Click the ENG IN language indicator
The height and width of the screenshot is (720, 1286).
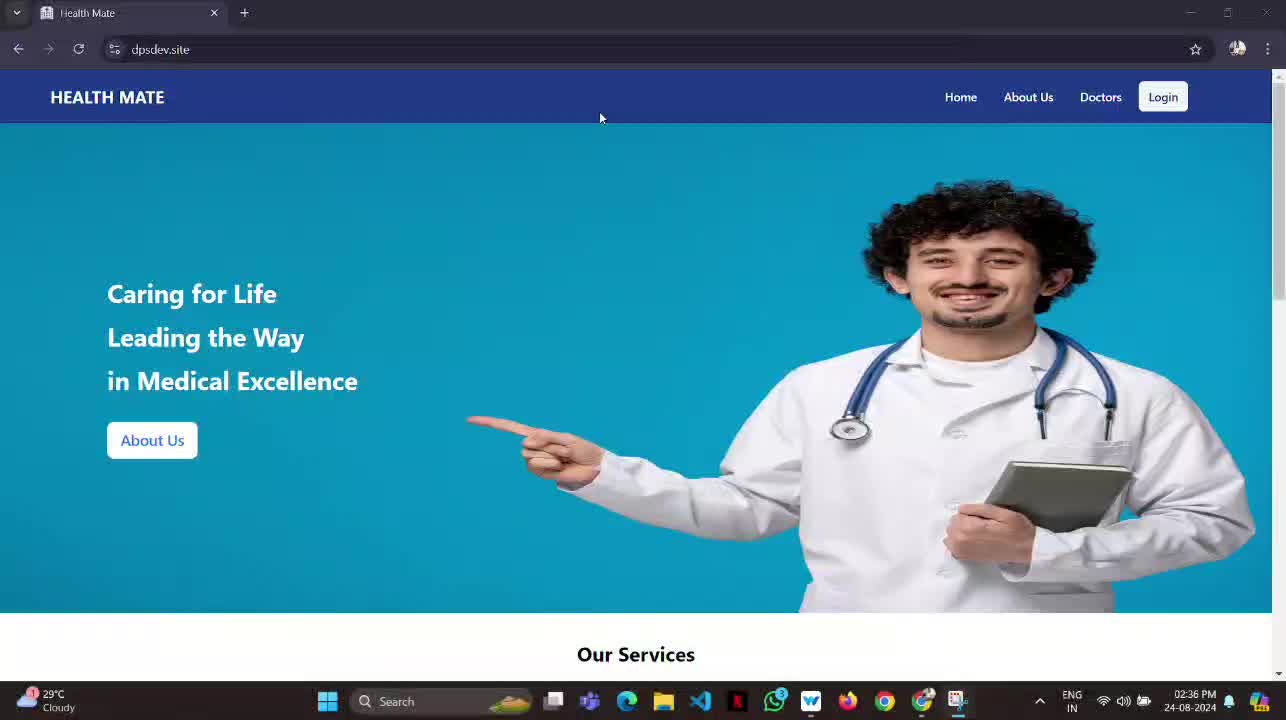tap(1072, 701)
